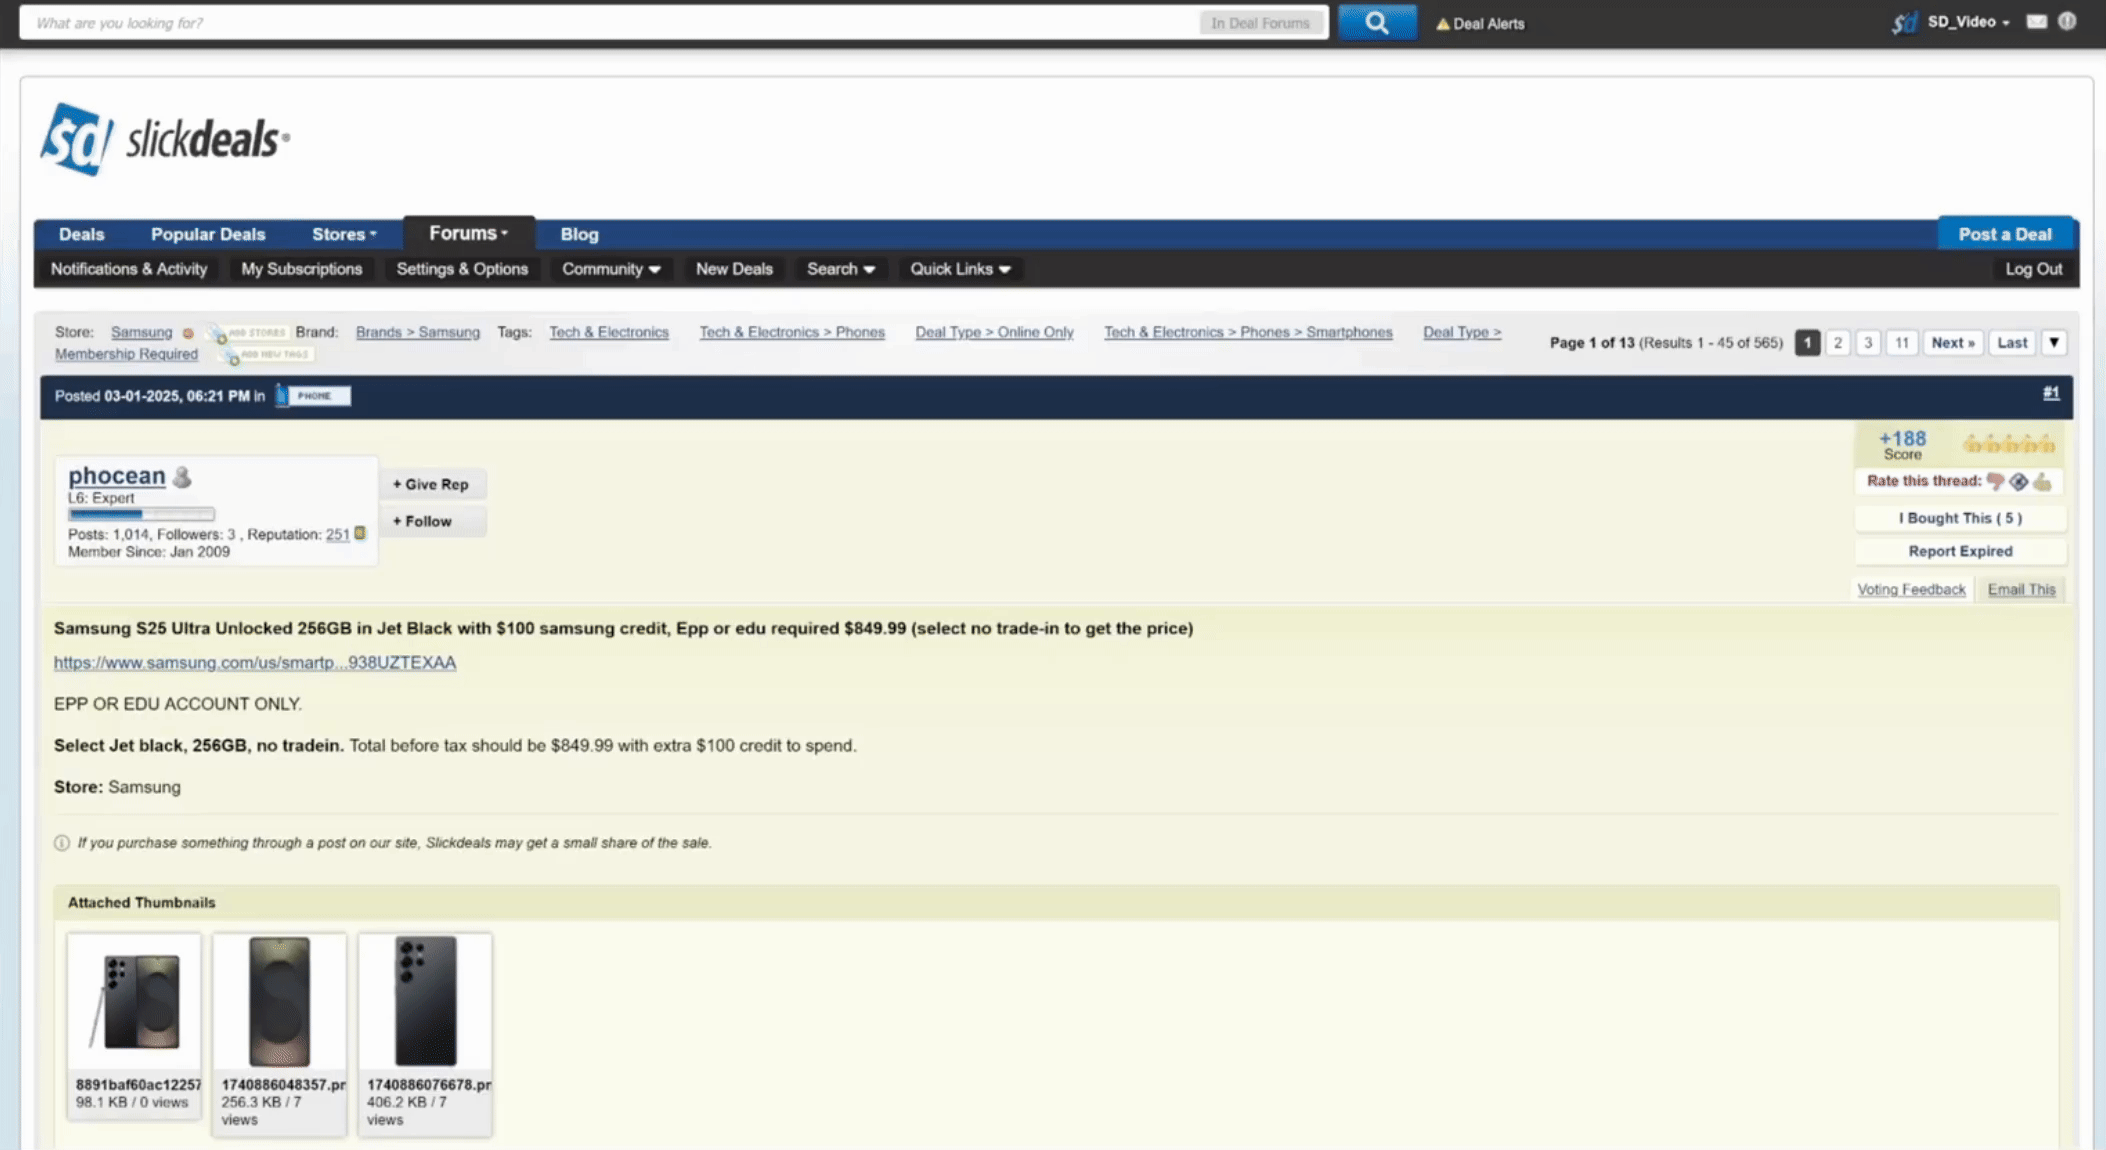The width and height of the screenshot is (2106, 1150).
Task: Go to the Deals tab
Action: click(x=81, y=234)
